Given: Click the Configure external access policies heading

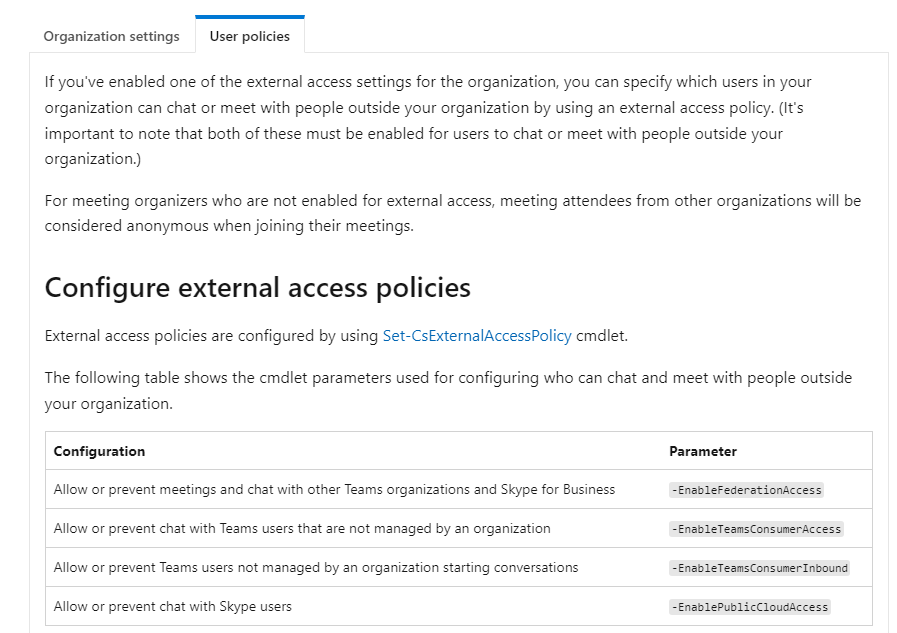Looking at the screenshot, I should coord(257,288).
